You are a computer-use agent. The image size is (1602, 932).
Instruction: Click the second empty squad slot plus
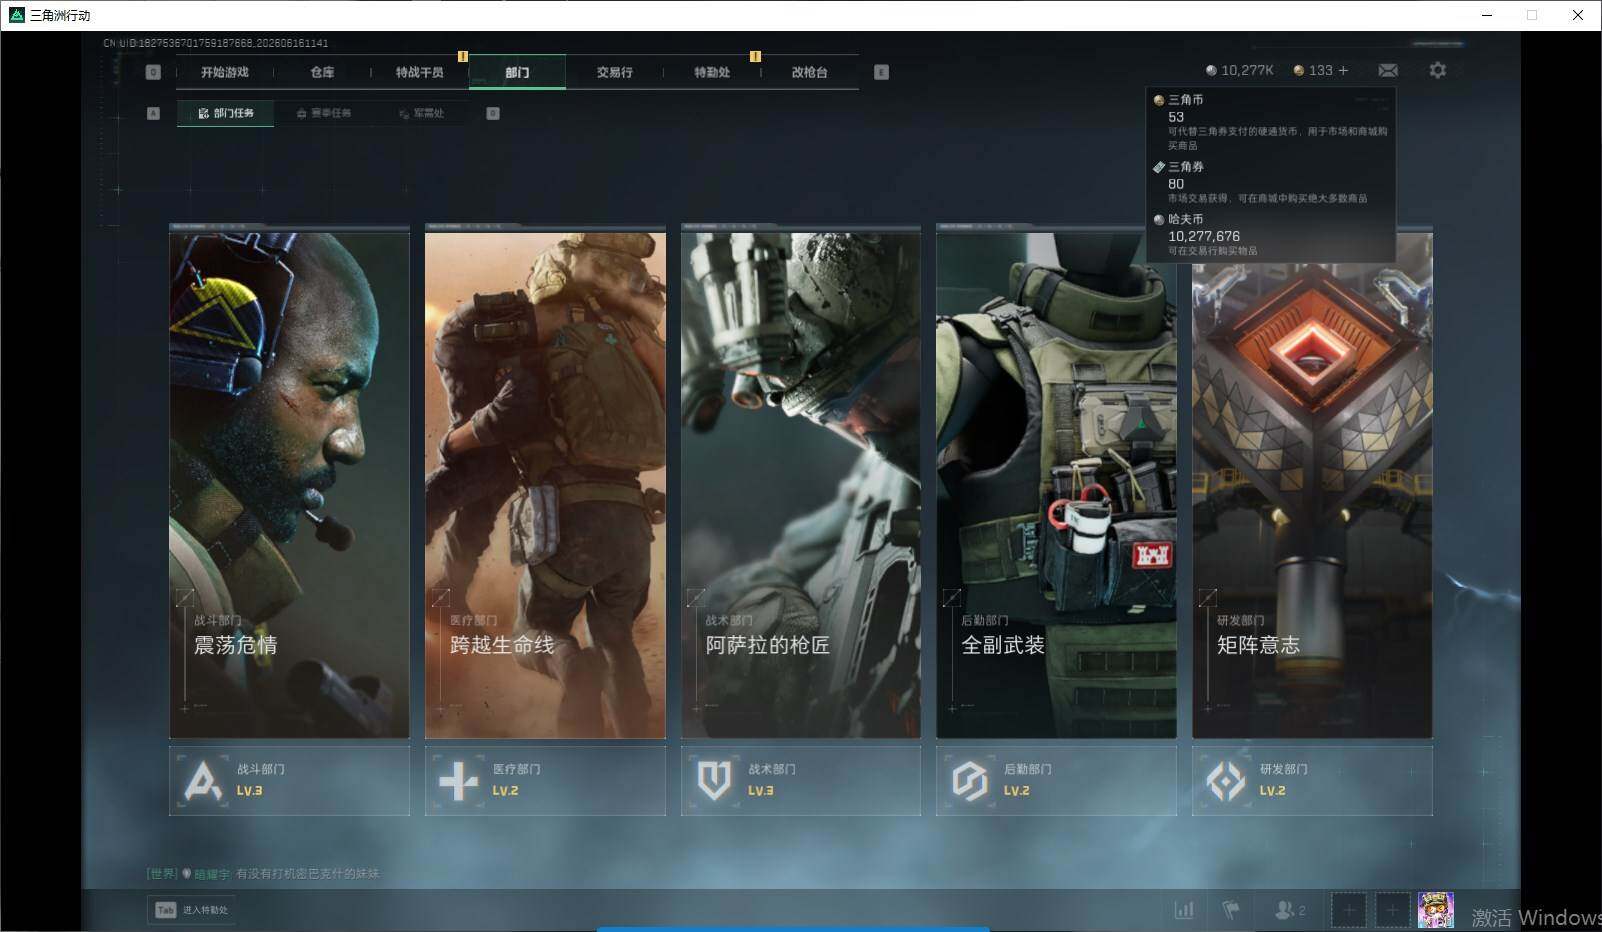pos(1391,910)
